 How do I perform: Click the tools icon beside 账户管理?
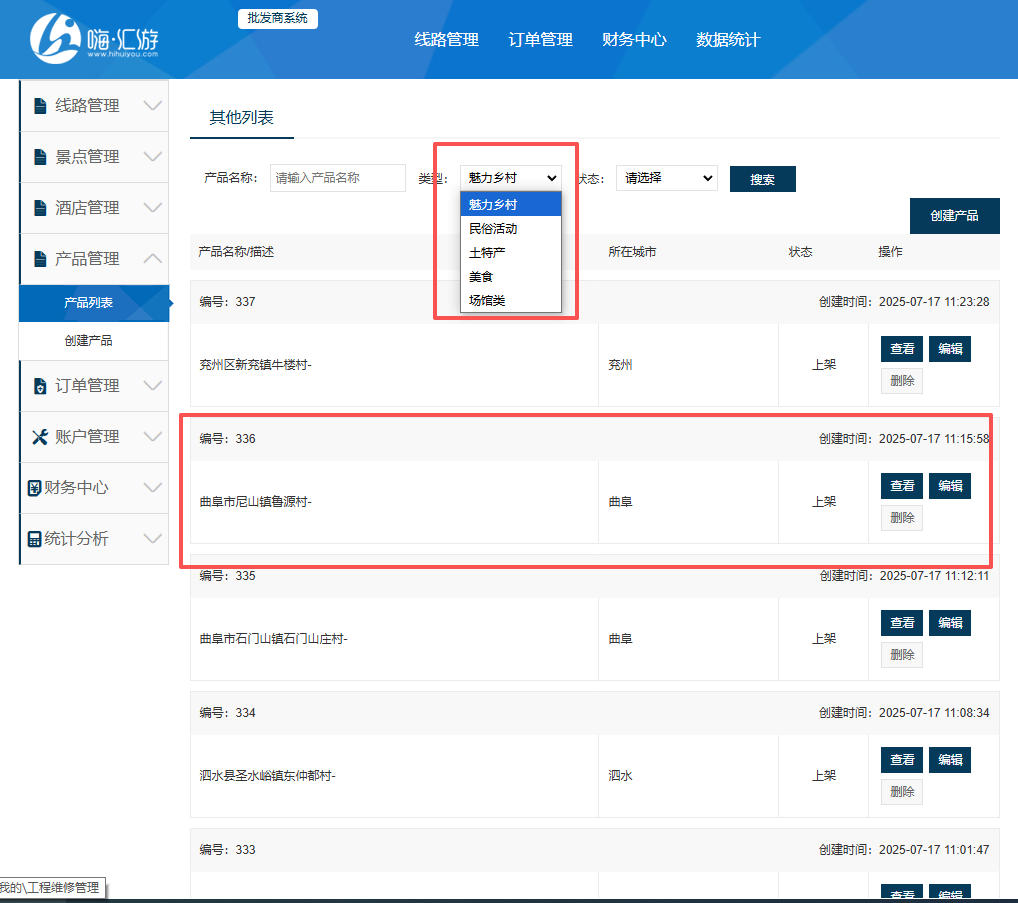(x=40, y=437)
